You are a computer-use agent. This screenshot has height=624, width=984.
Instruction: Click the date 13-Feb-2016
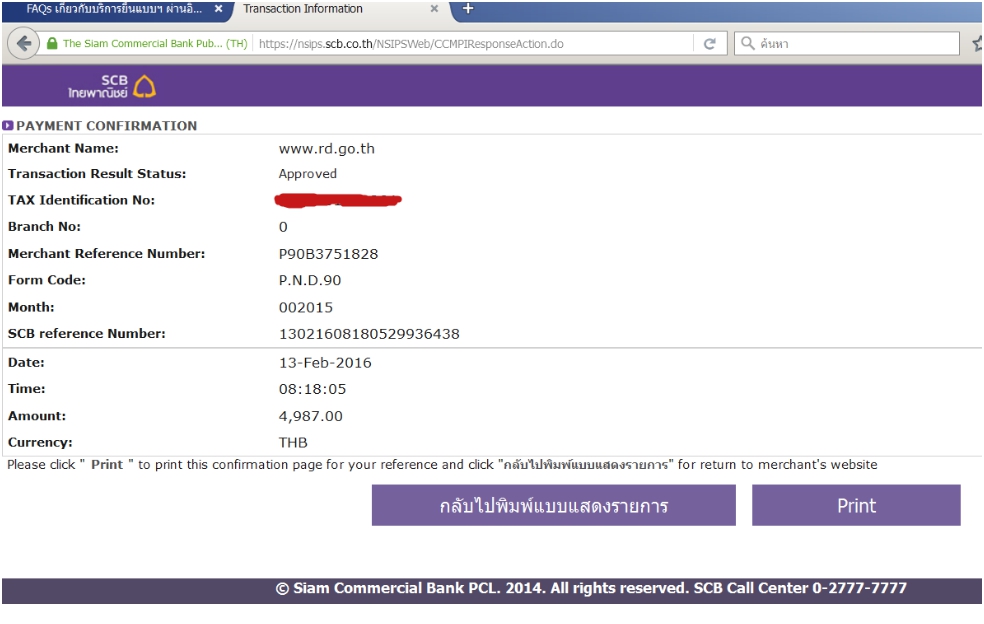[325, 363]
